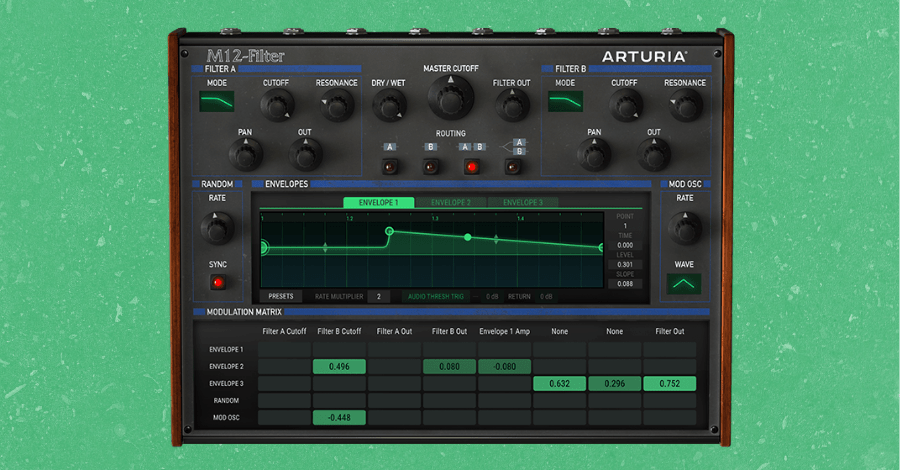Open Filter B Out destination menu
Screen dimensions: 900x470
[449, 331]
